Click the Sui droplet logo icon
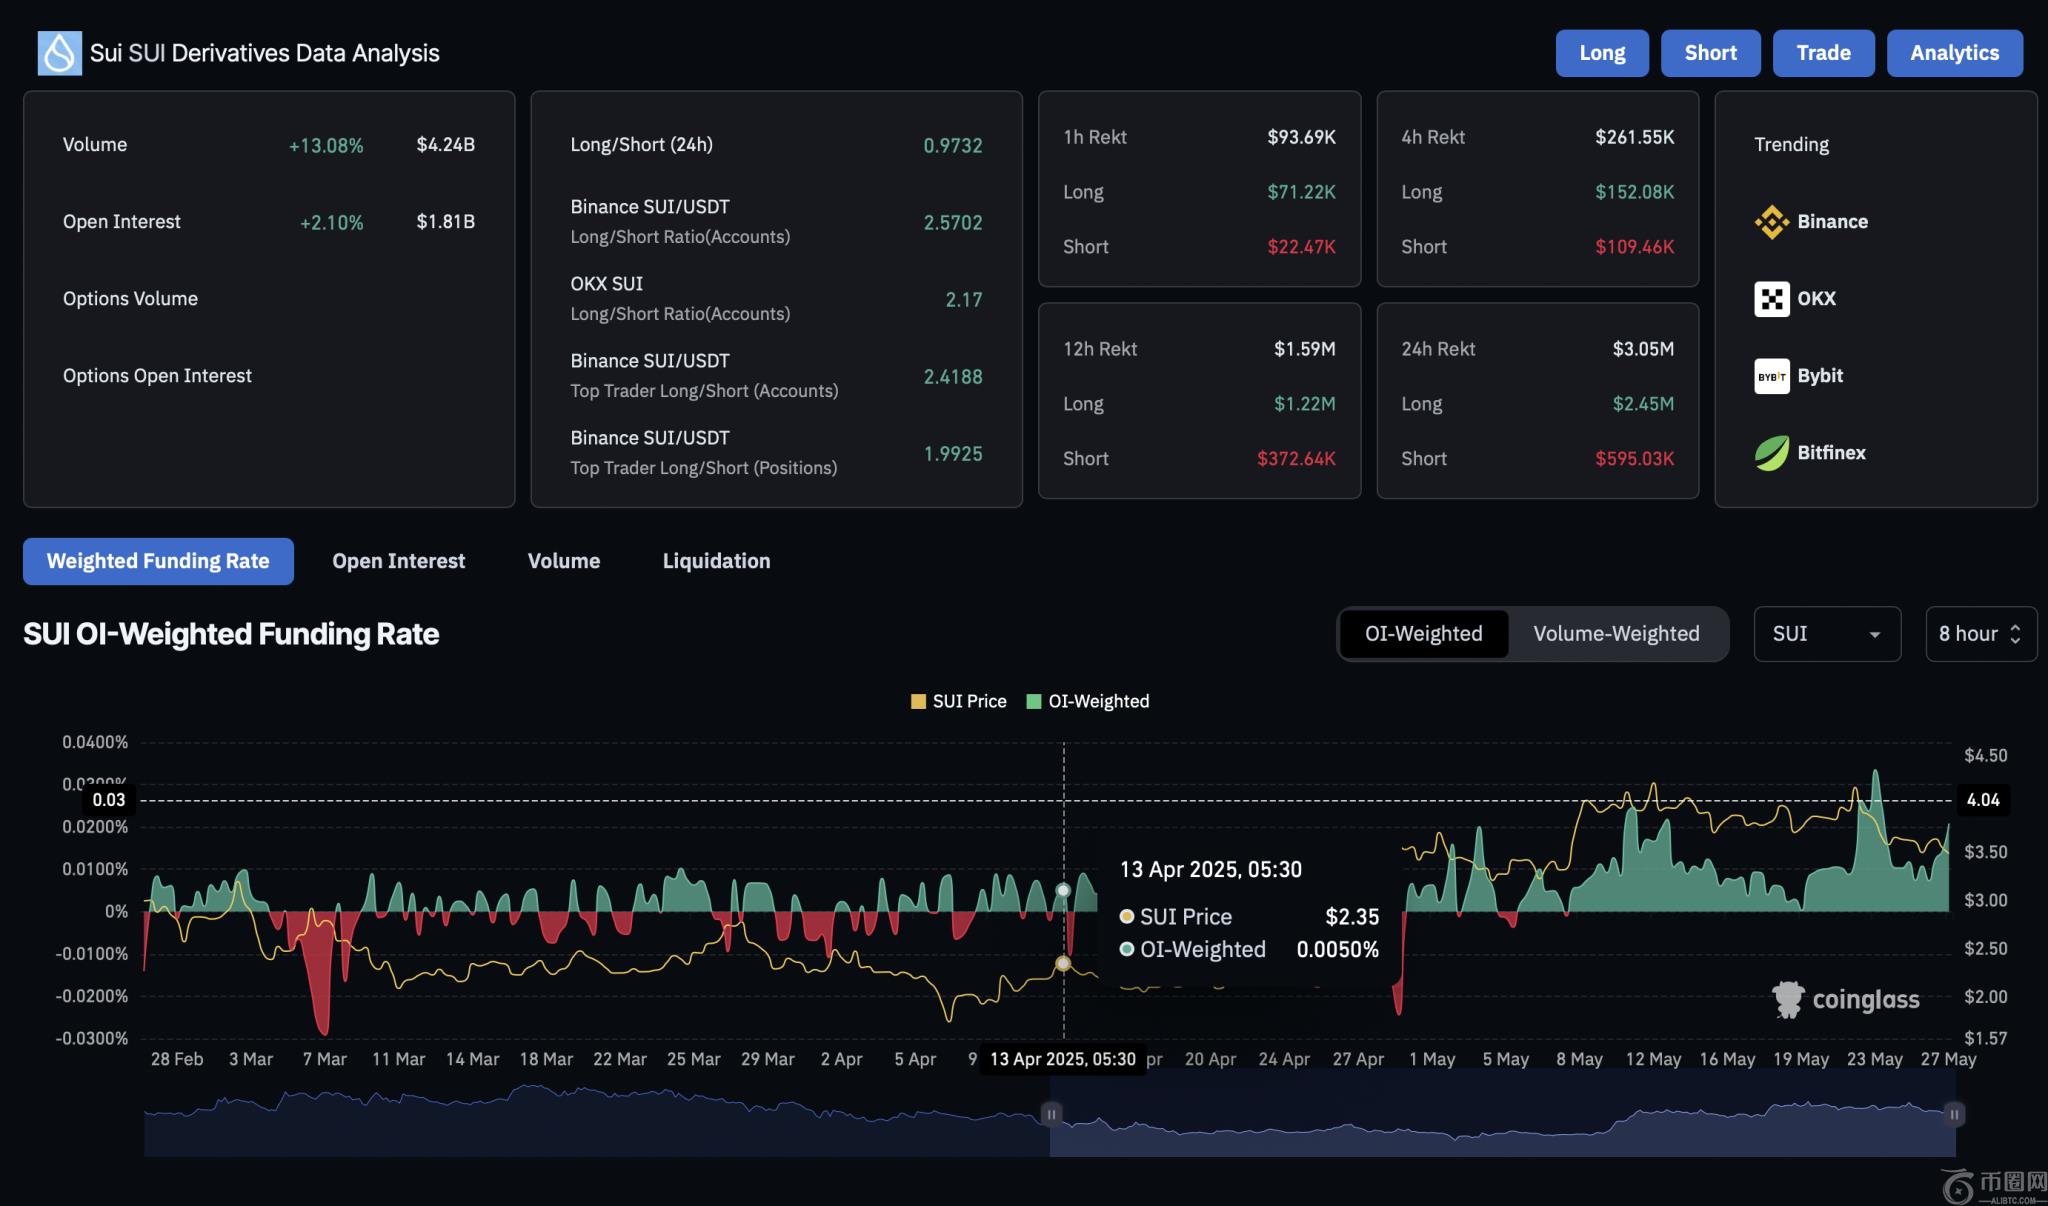 59,53
